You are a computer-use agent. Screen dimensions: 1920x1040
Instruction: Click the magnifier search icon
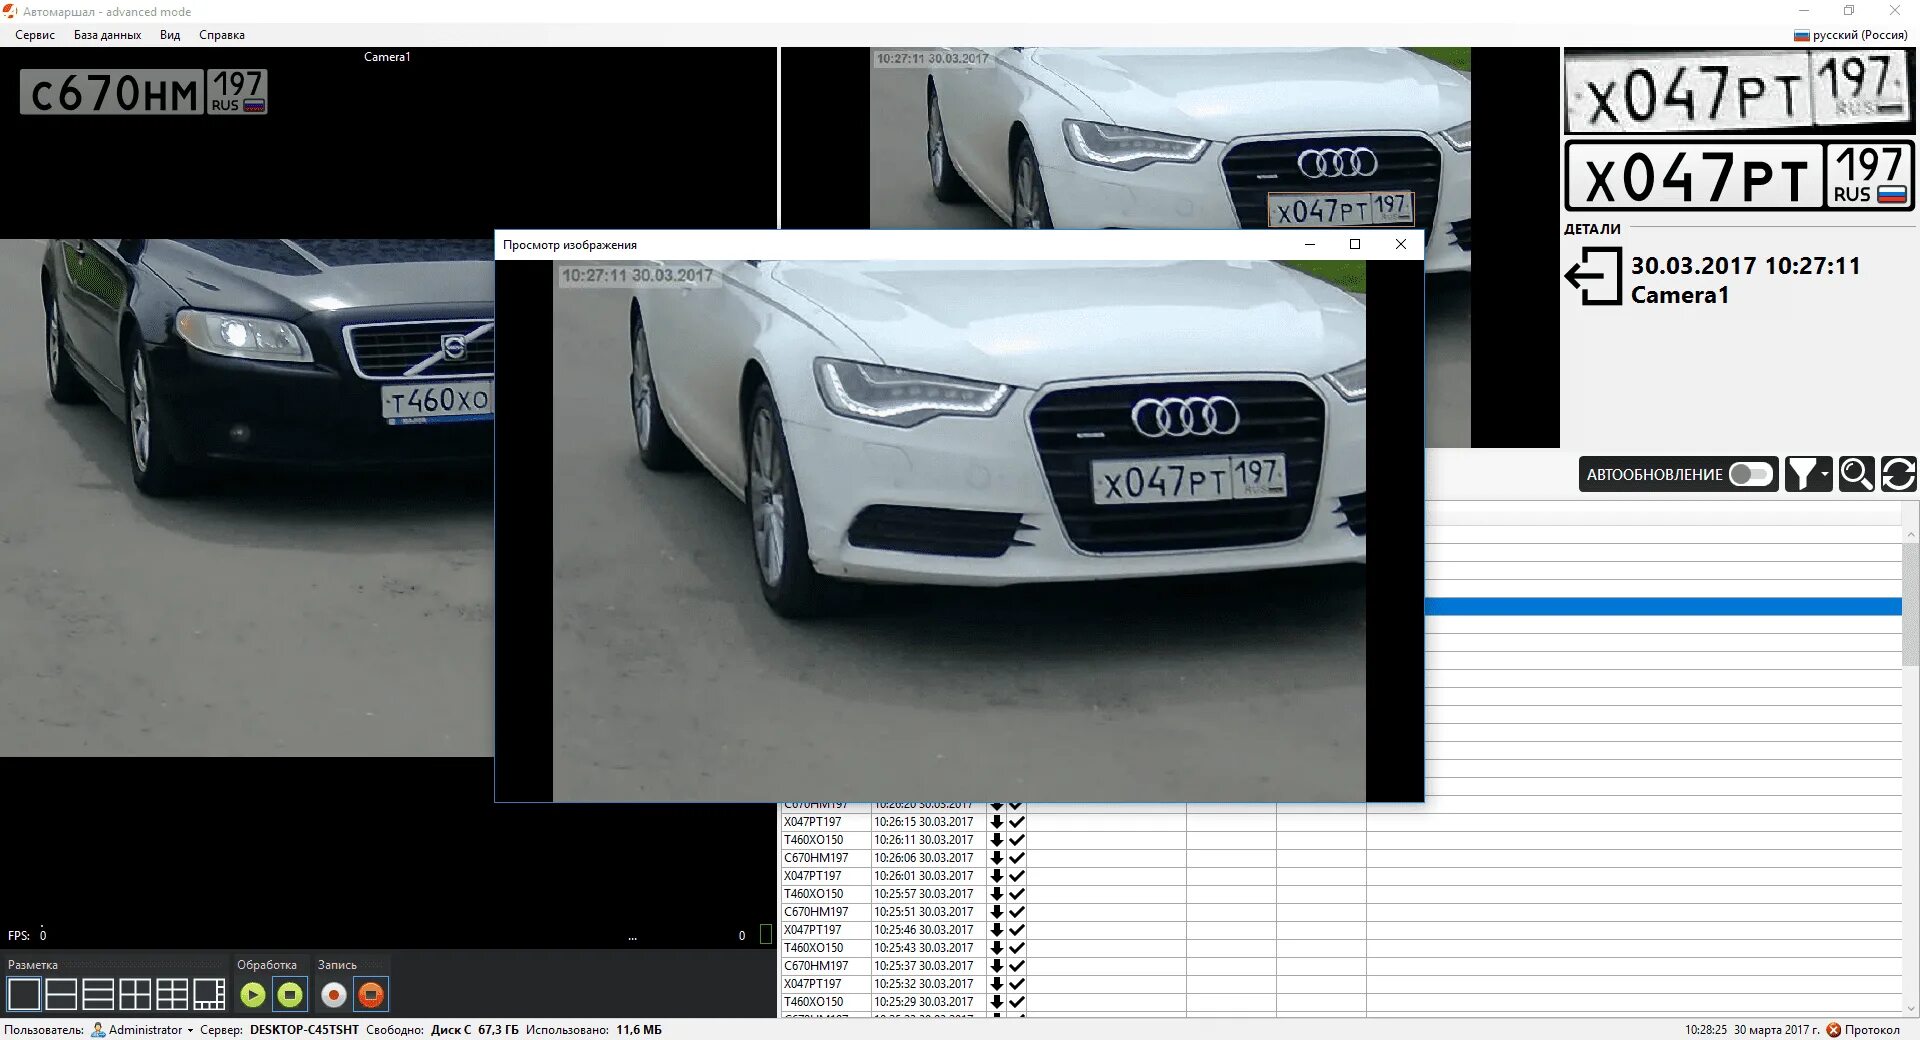[1856, 474]
